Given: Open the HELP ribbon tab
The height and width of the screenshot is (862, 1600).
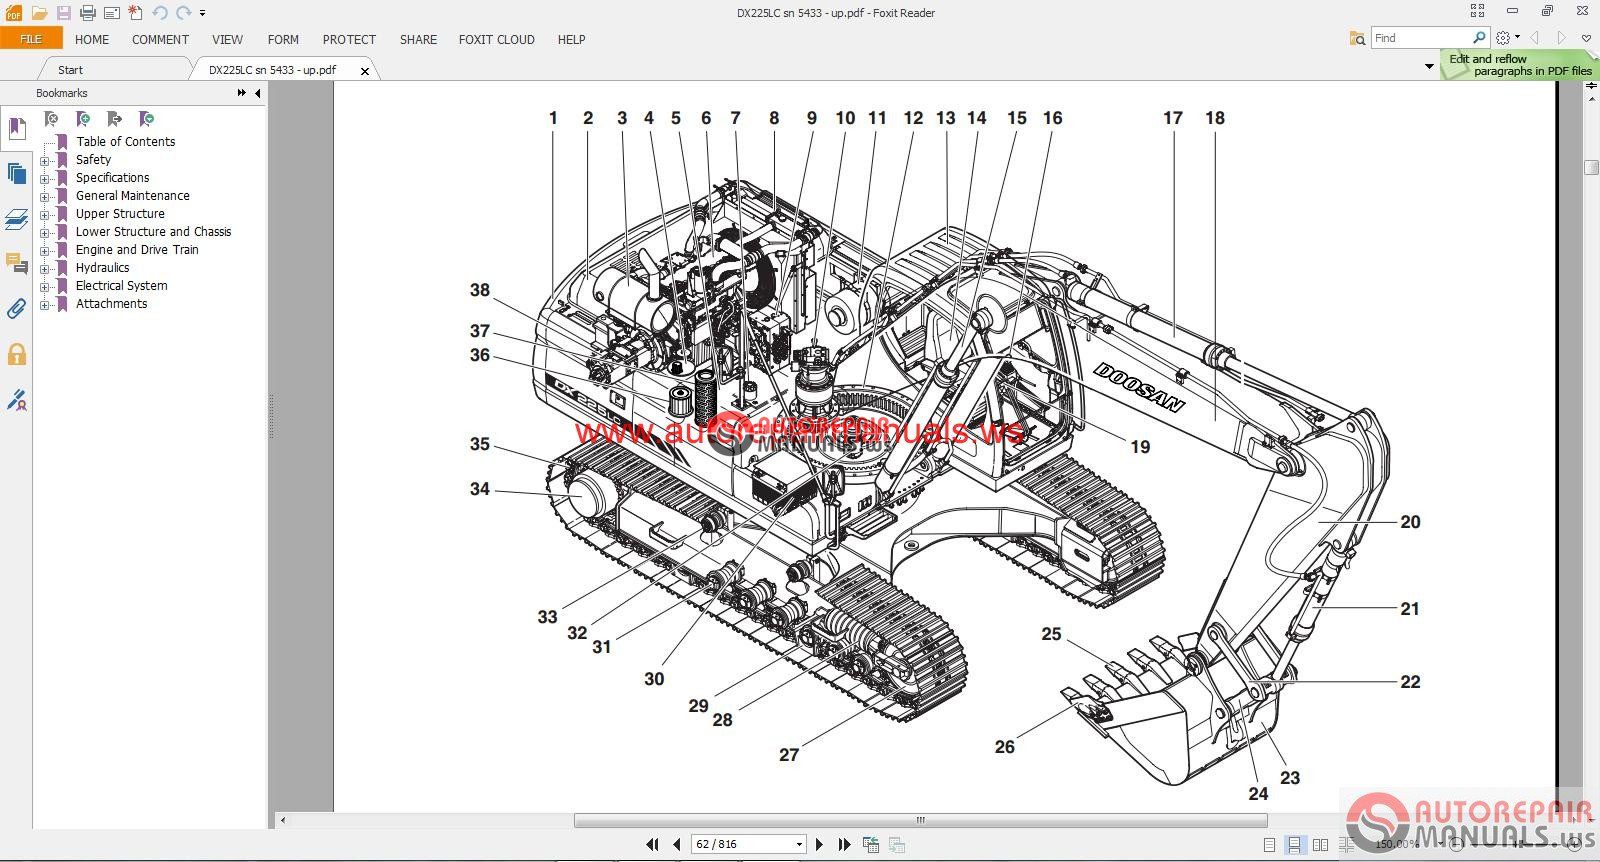Looking at the screenshot, I should coord(571,40).
